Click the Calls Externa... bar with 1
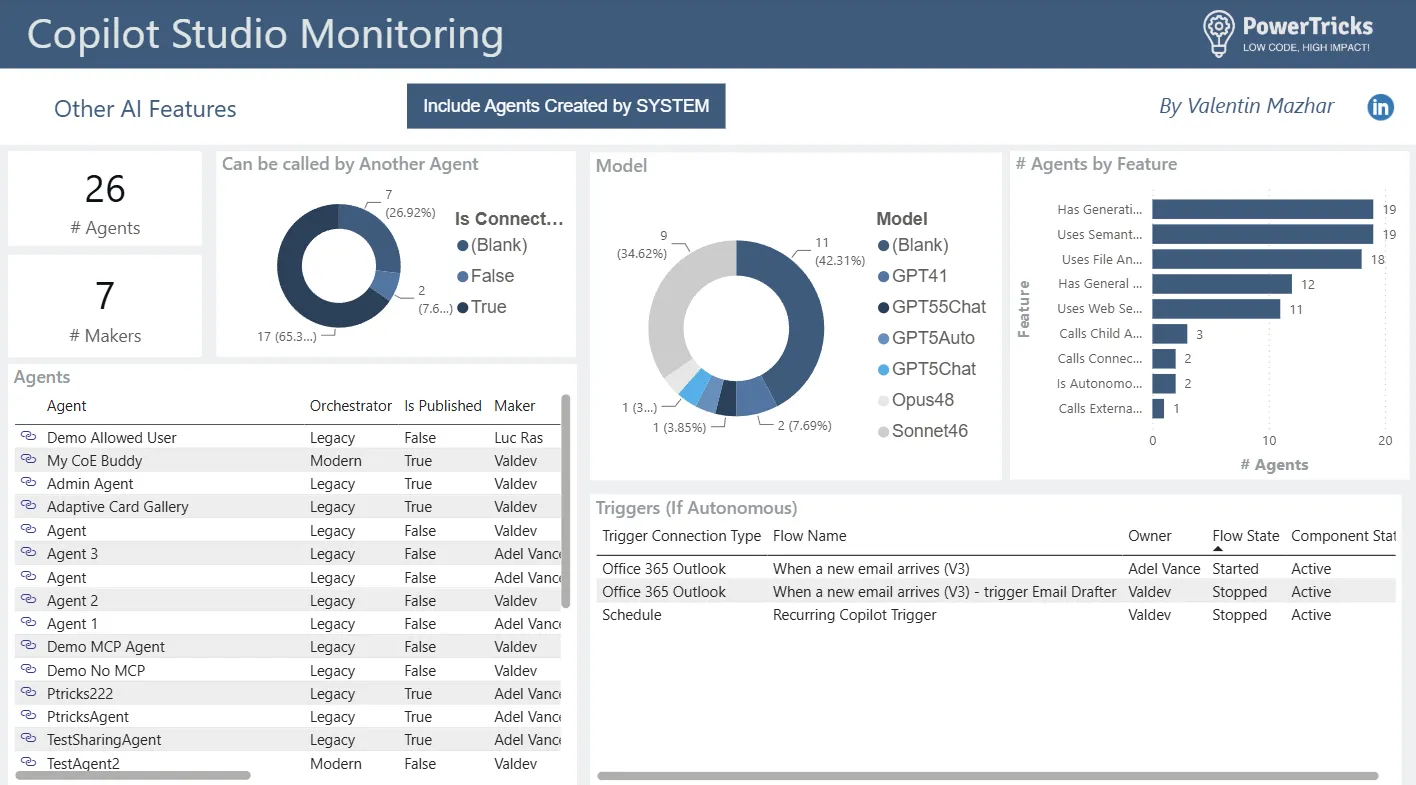Viewport: 1416px width, 785px height. coord(1158,409)
